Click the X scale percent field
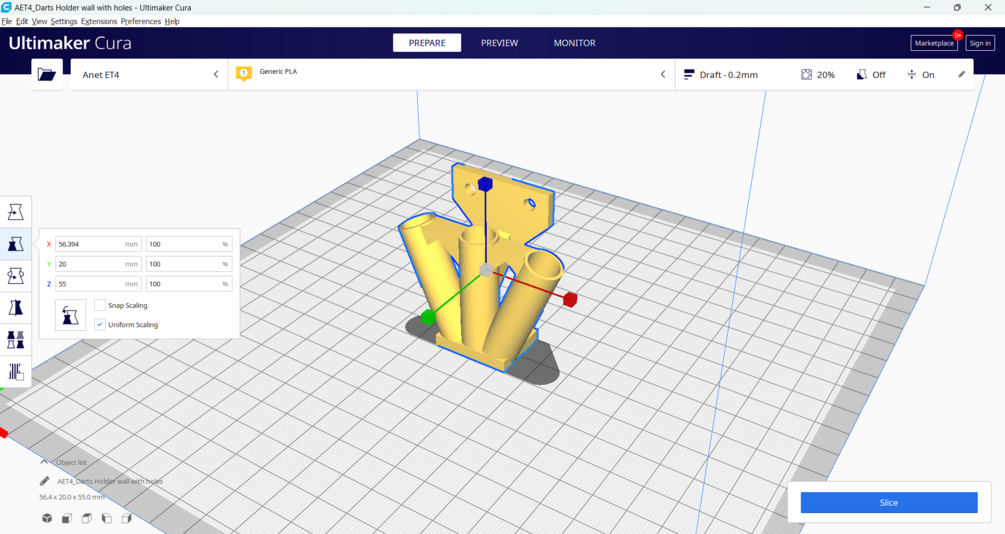The width and height of the screenshot is (1005, 534). [x=188, y=244]
